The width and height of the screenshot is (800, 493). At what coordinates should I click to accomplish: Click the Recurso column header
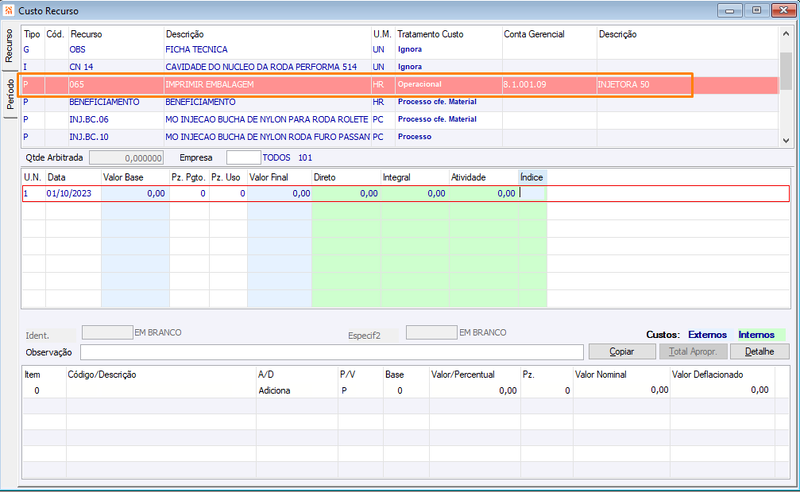(86, 34)
